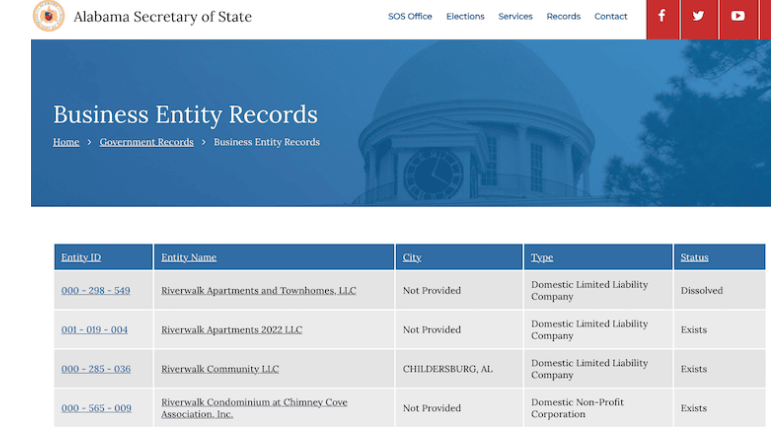
Task: Open the Services menu
Action: [515, 17]
